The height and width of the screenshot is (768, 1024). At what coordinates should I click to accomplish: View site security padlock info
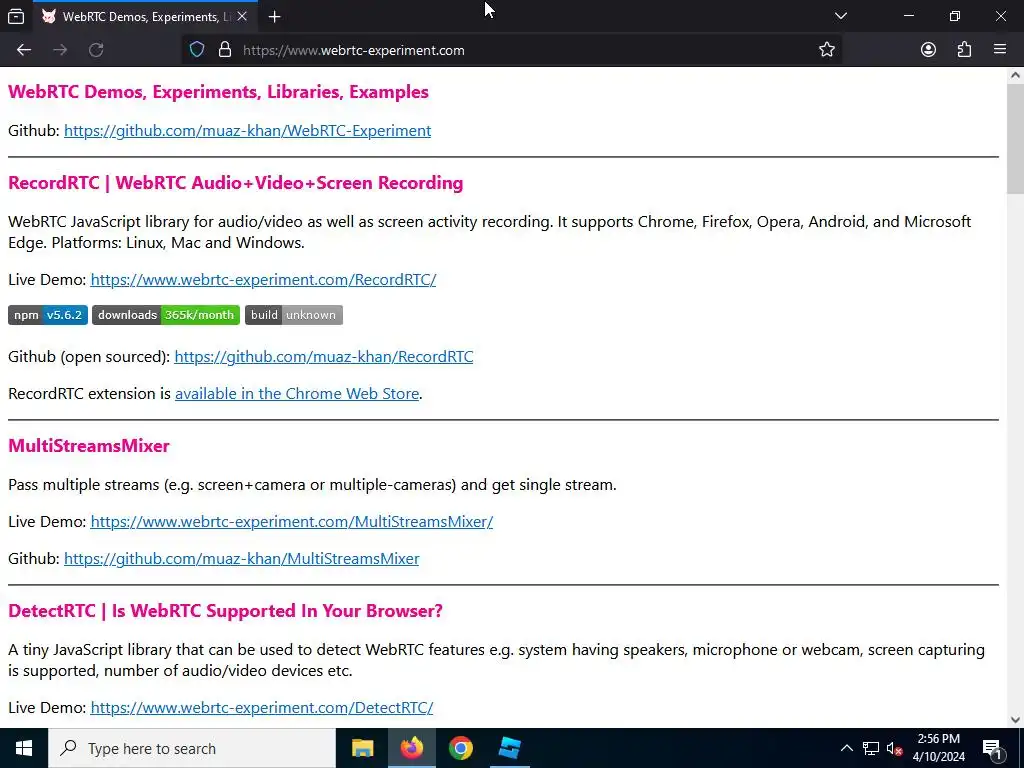tap(225, 50)
